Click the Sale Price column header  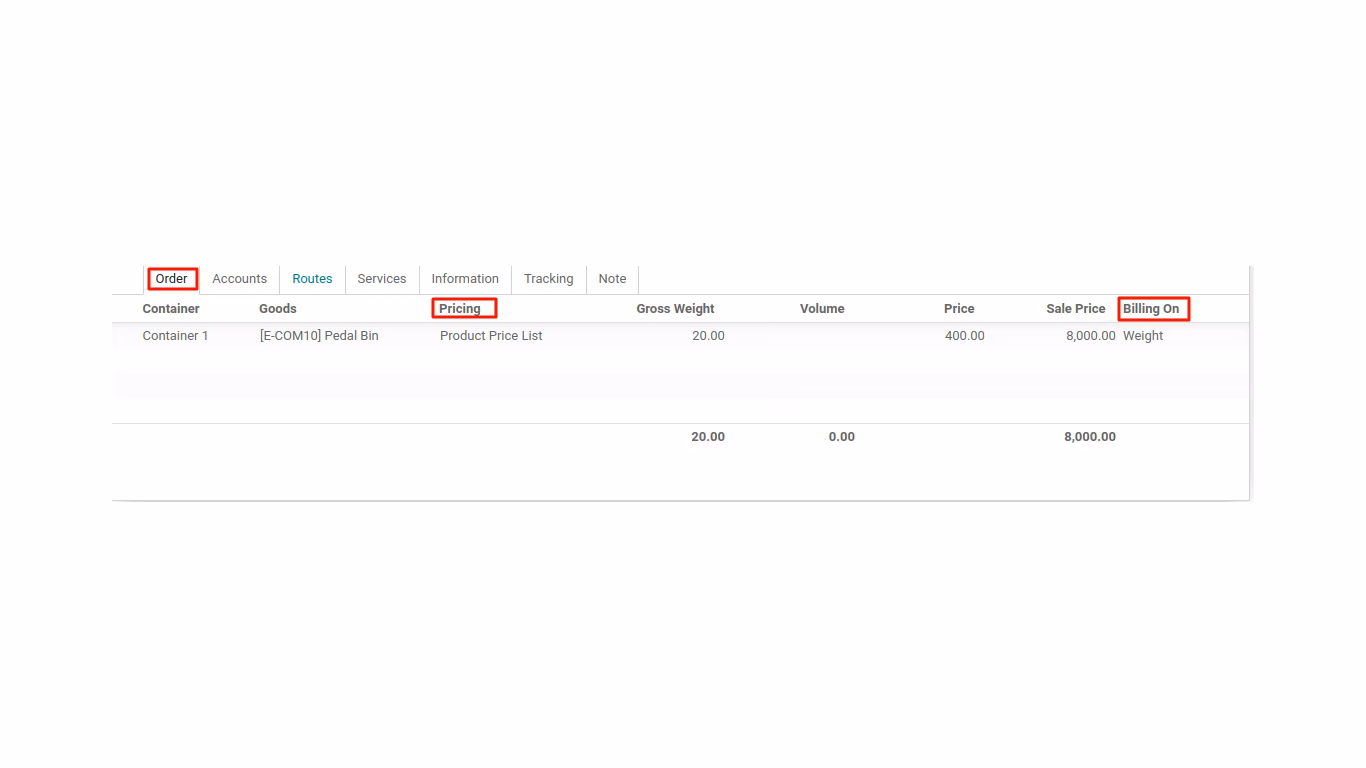pos(1076,309)
